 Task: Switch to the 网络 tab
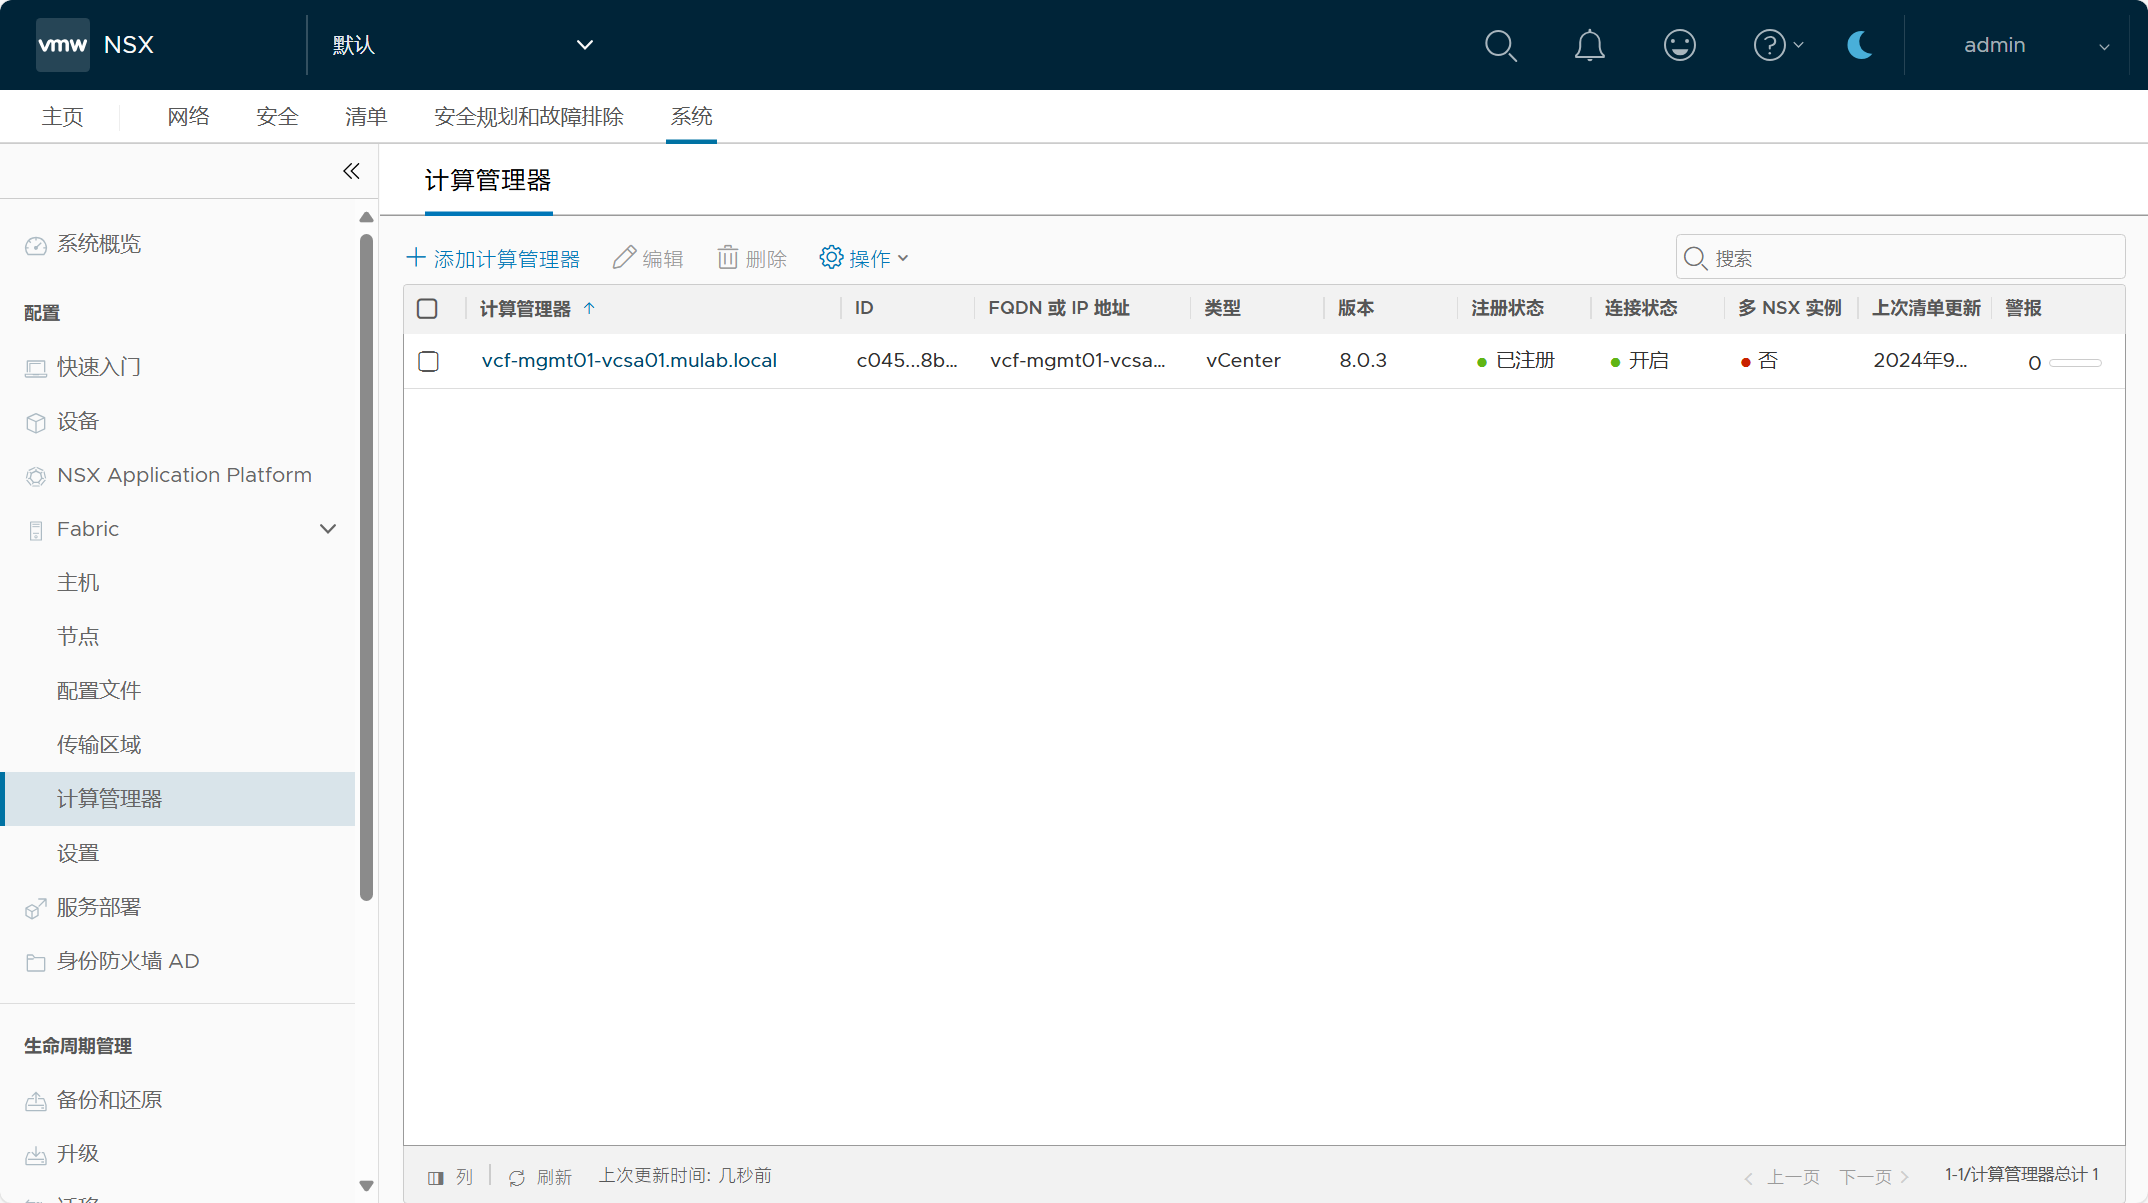coord(188,117)
